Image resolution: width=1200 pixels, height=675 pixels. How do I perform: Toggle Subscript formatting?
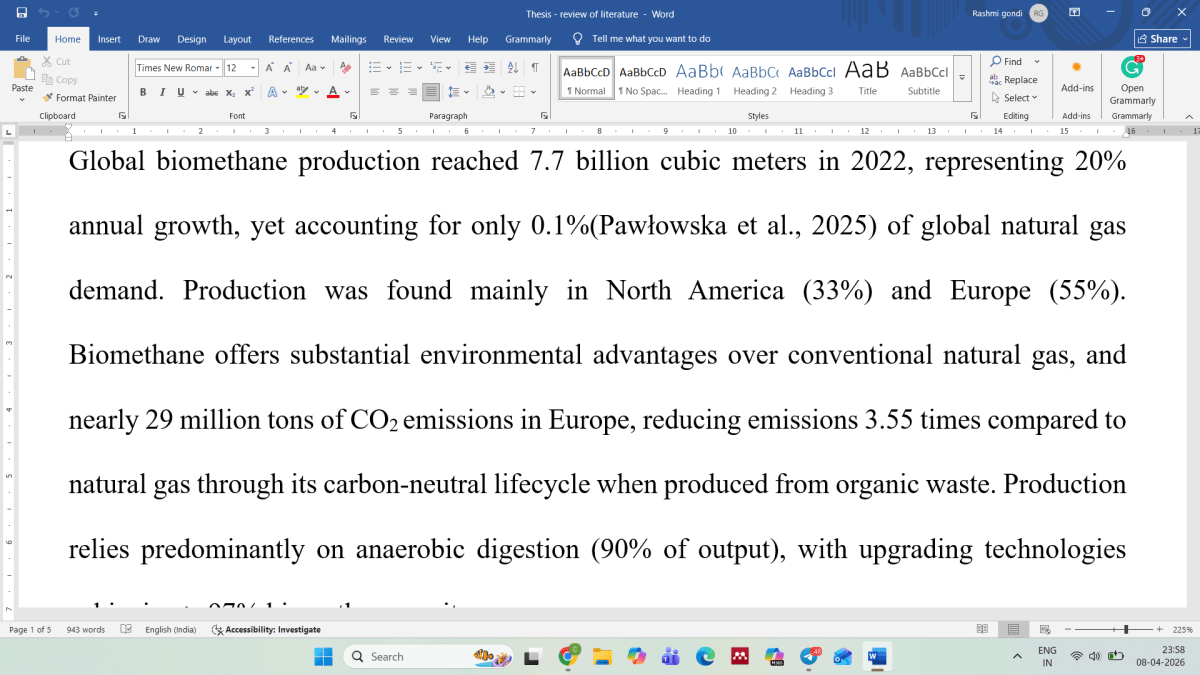point(230,92)
